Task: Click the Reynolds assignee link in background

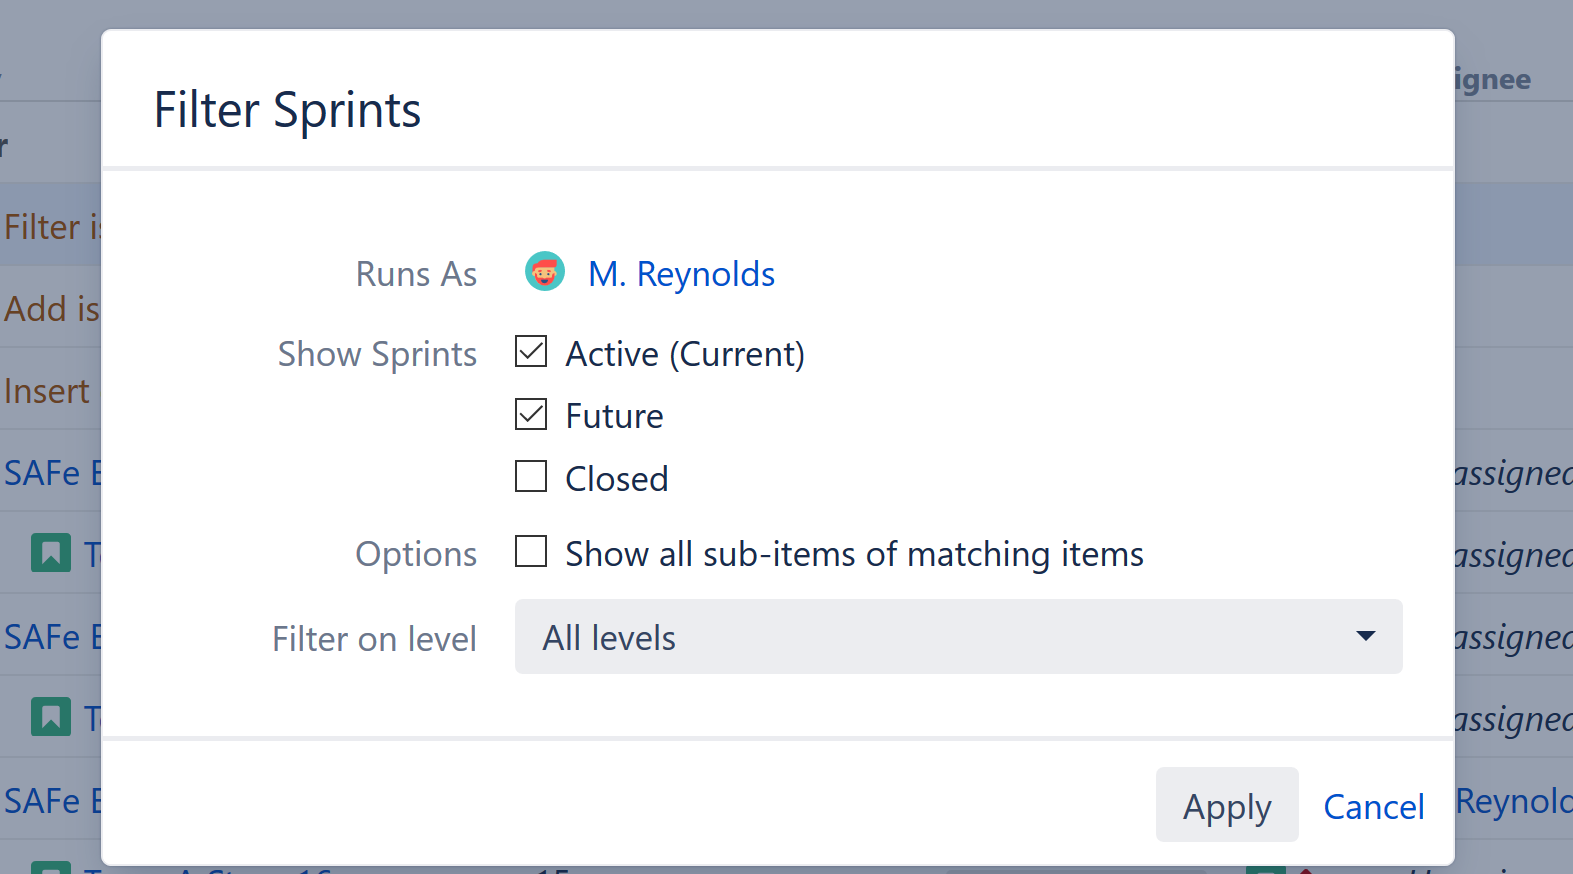Action: click(x=1512, y=801)
